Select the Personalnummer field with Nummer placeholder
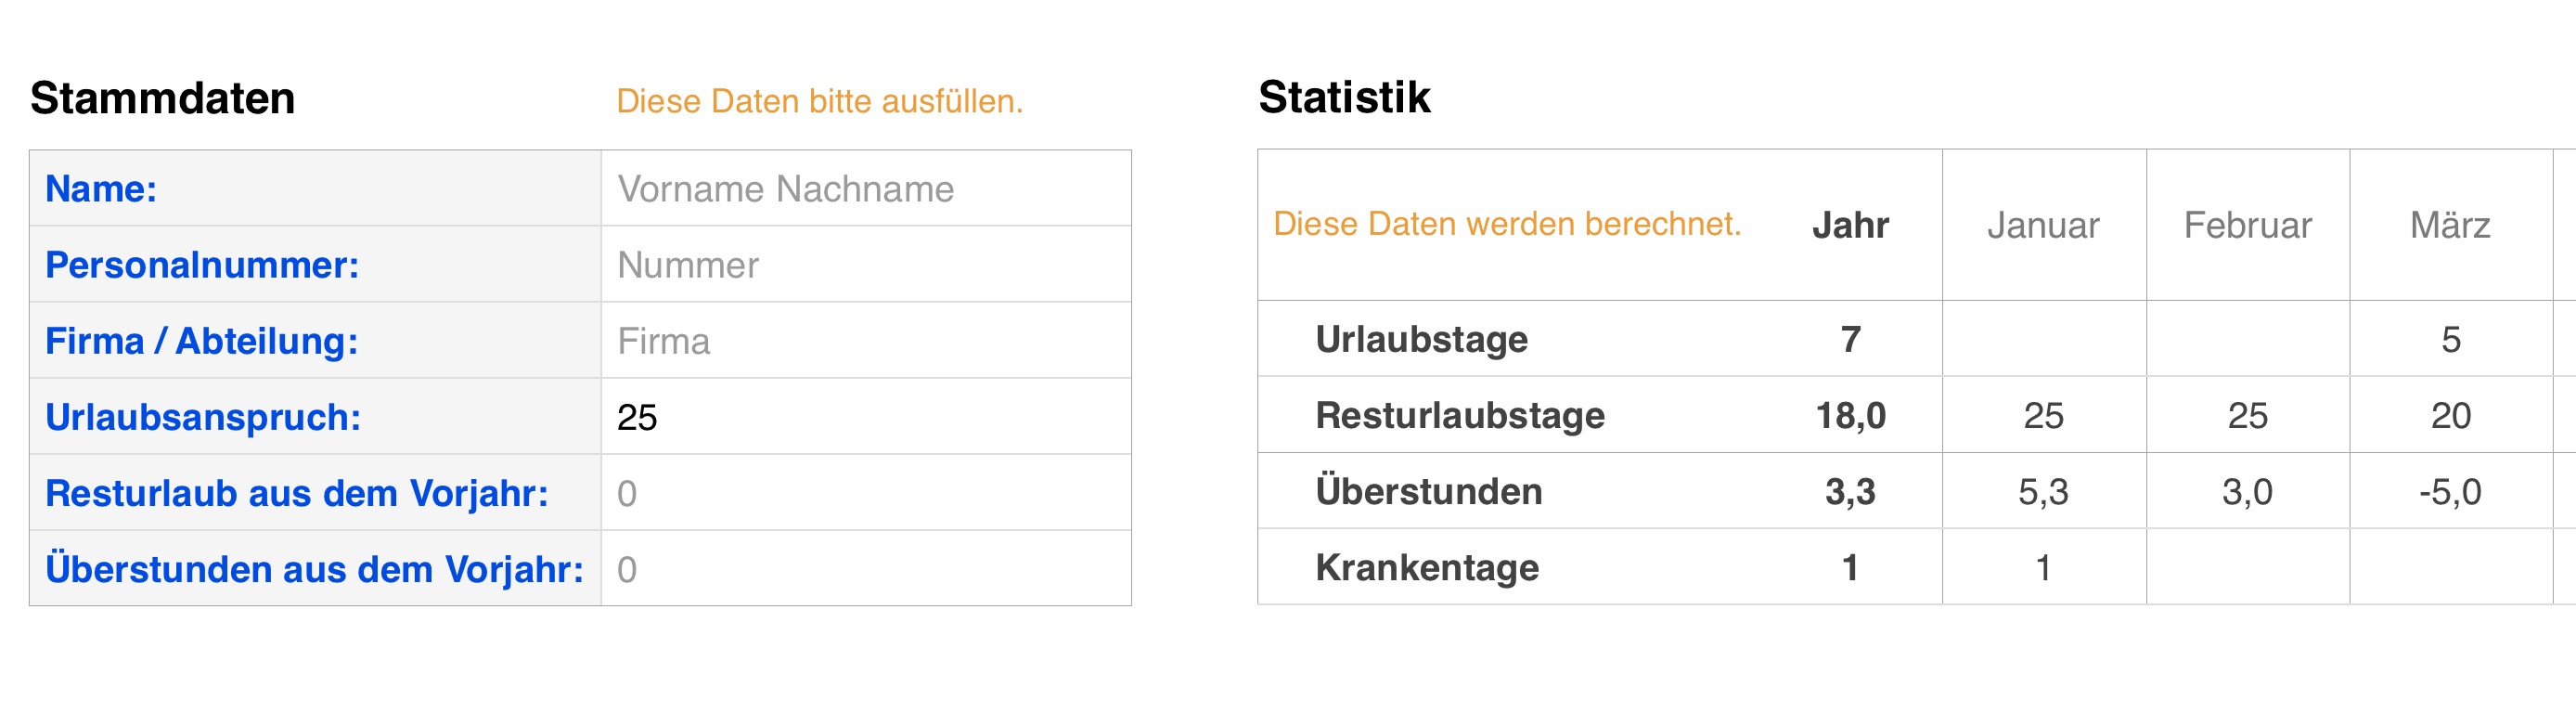Screen dimensions: 2576x726 click(865, 265)
